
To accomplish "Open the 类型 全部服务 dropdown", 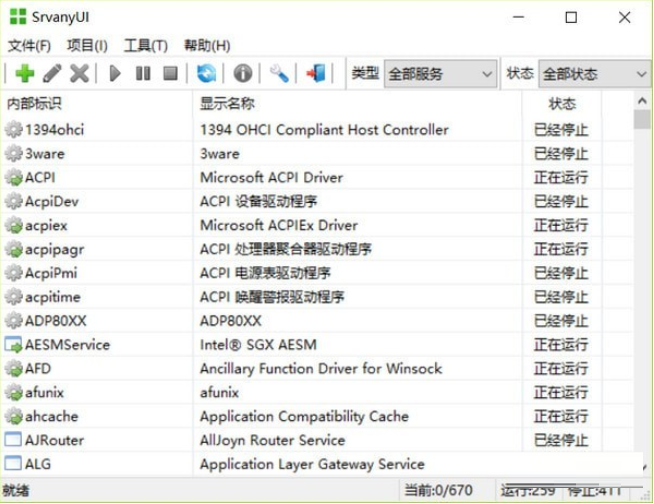I will pyautogui.click(x=440, y=74).
